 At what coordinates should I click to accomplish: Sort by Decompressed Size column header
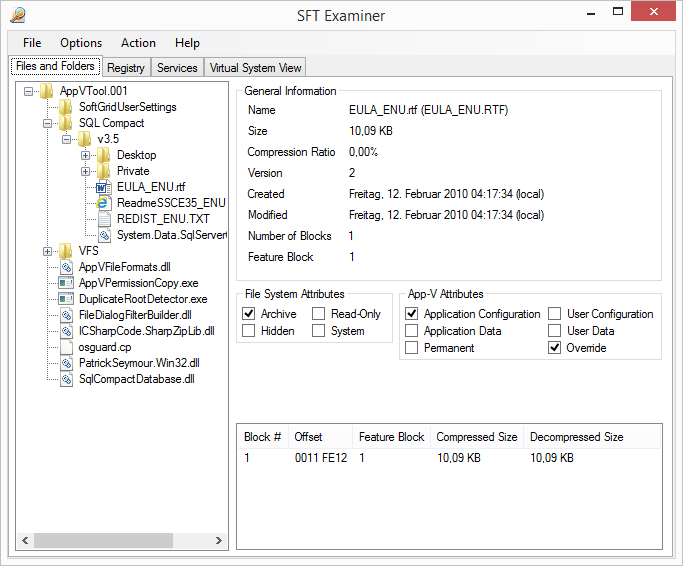click(592, 437)
